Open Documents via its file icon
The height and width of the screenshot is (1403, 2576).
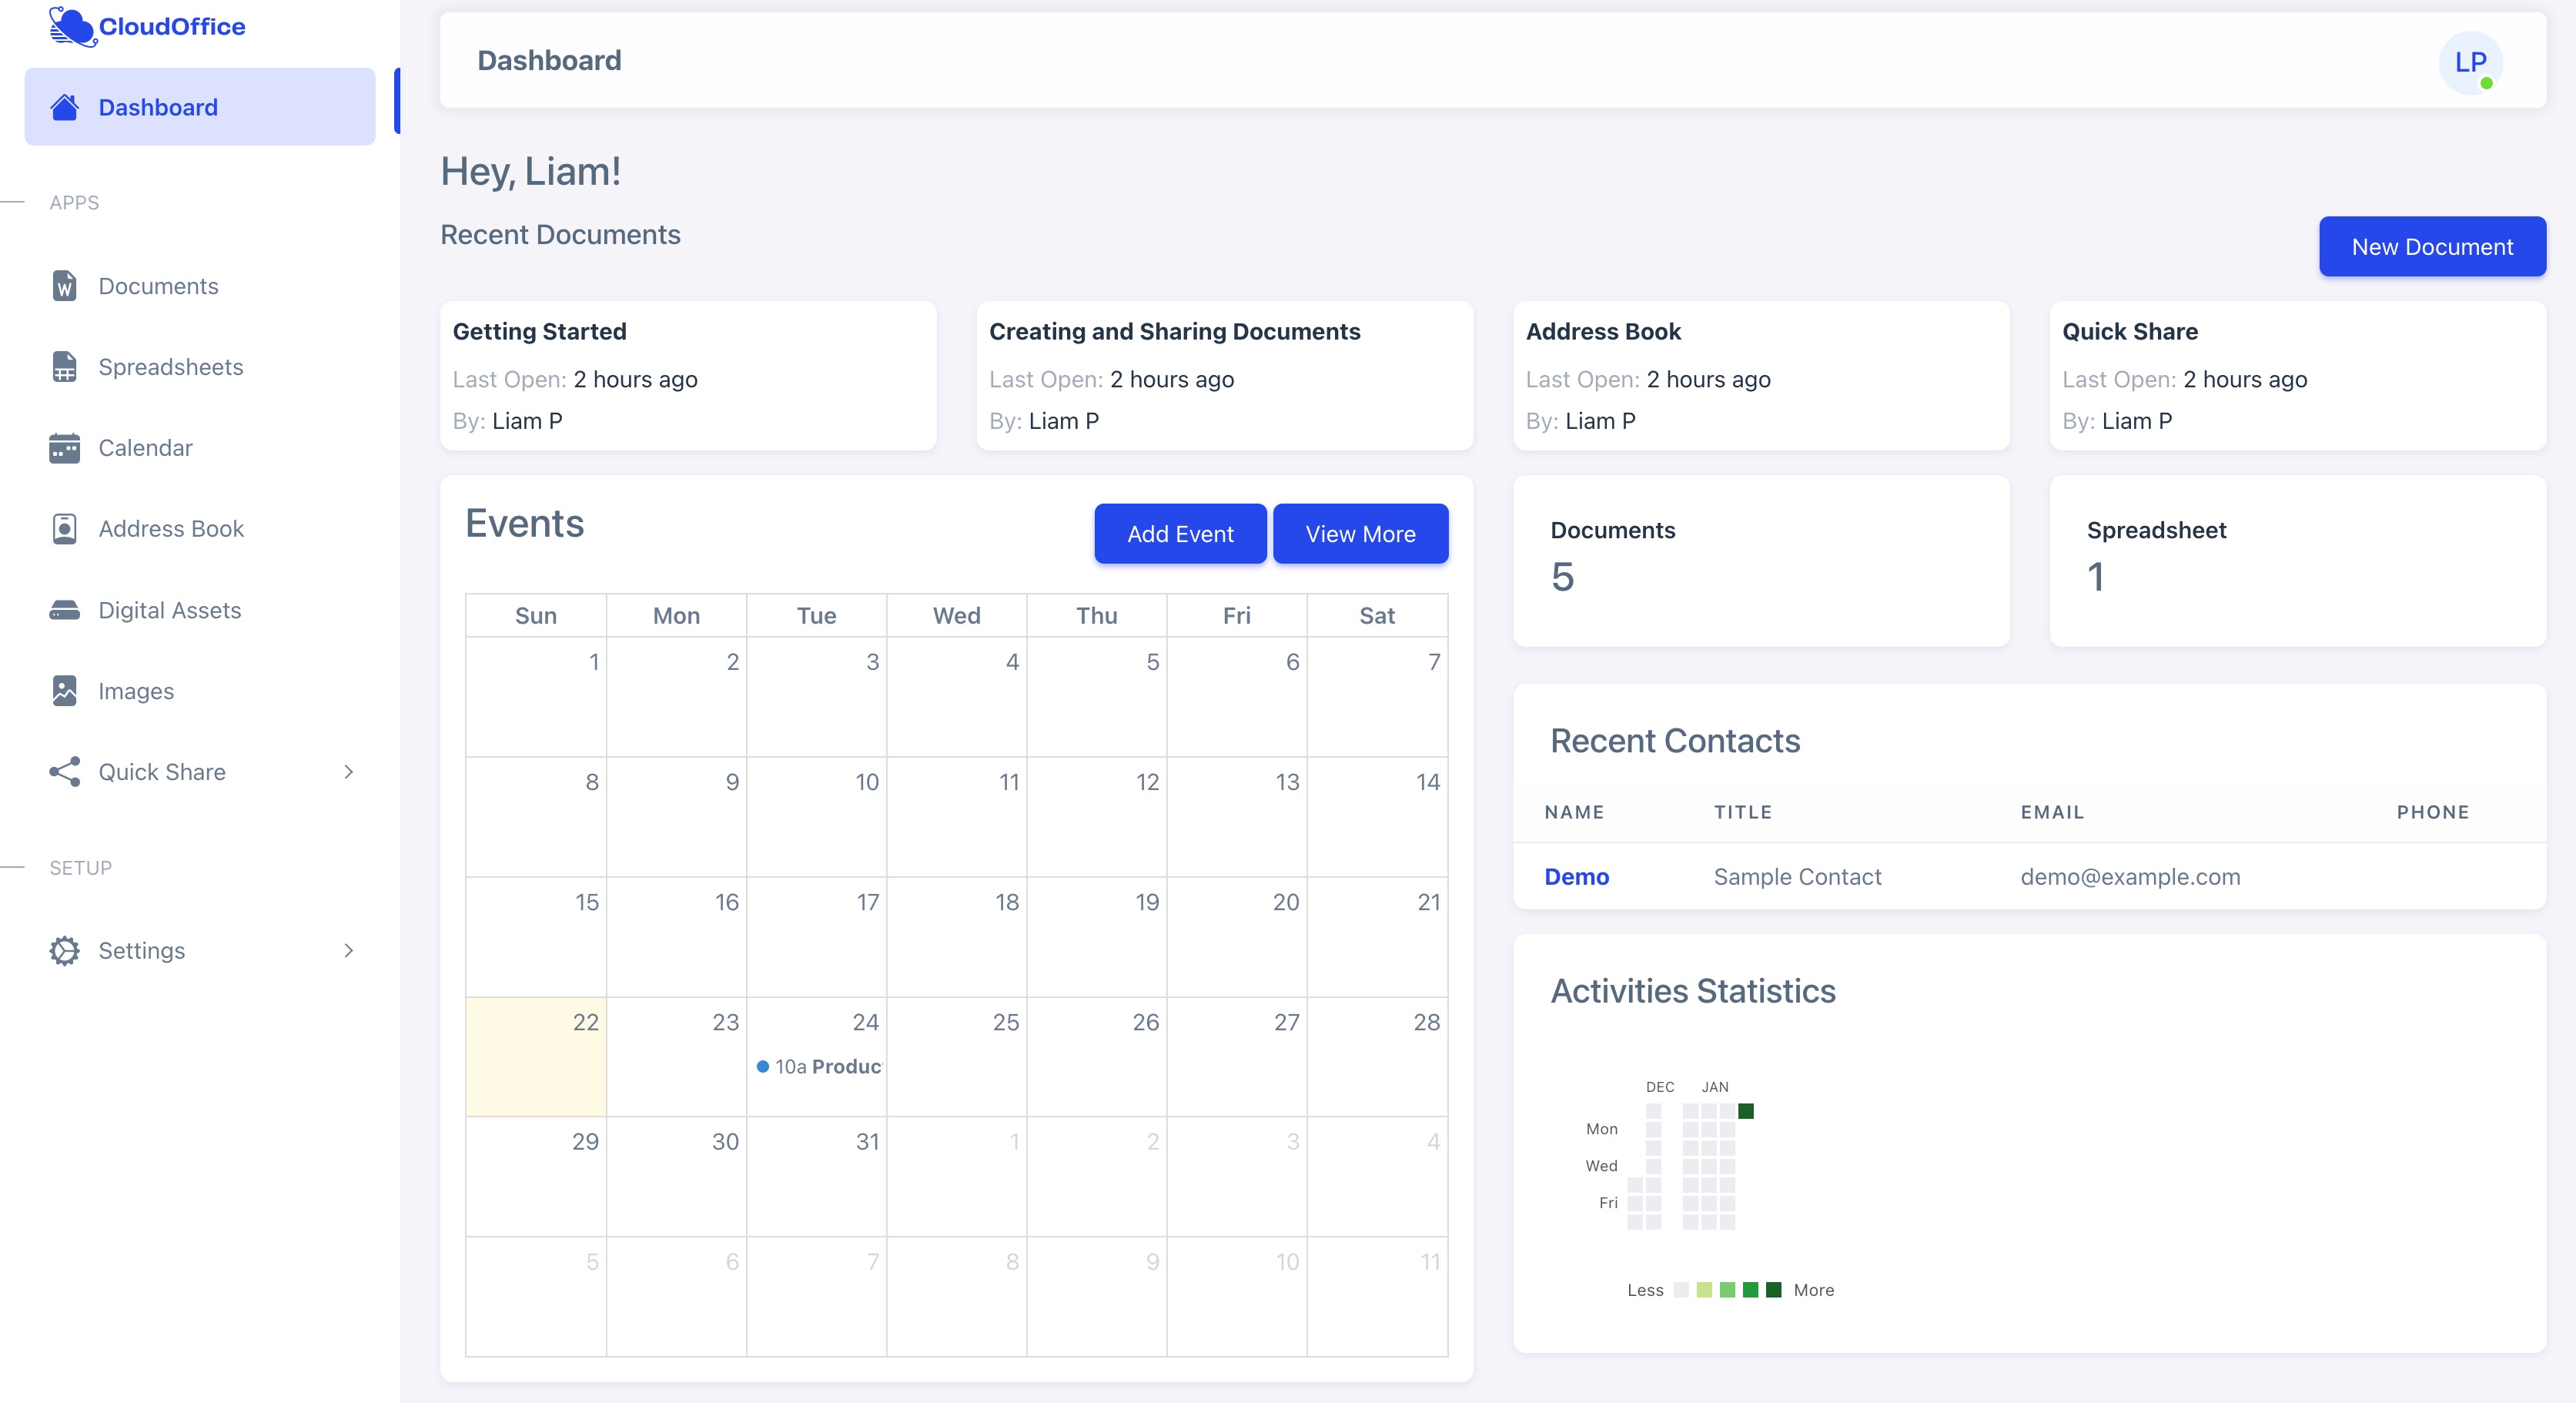(65, 286)
